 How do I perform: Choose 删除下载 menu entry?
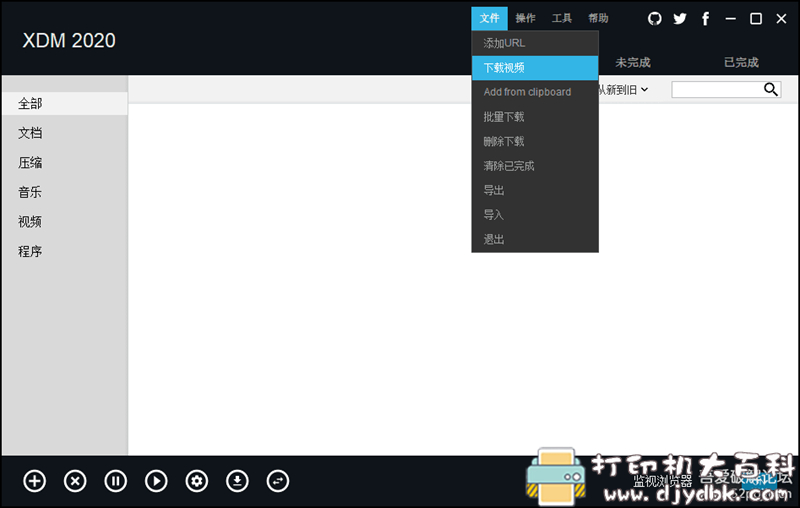[535, 141]
